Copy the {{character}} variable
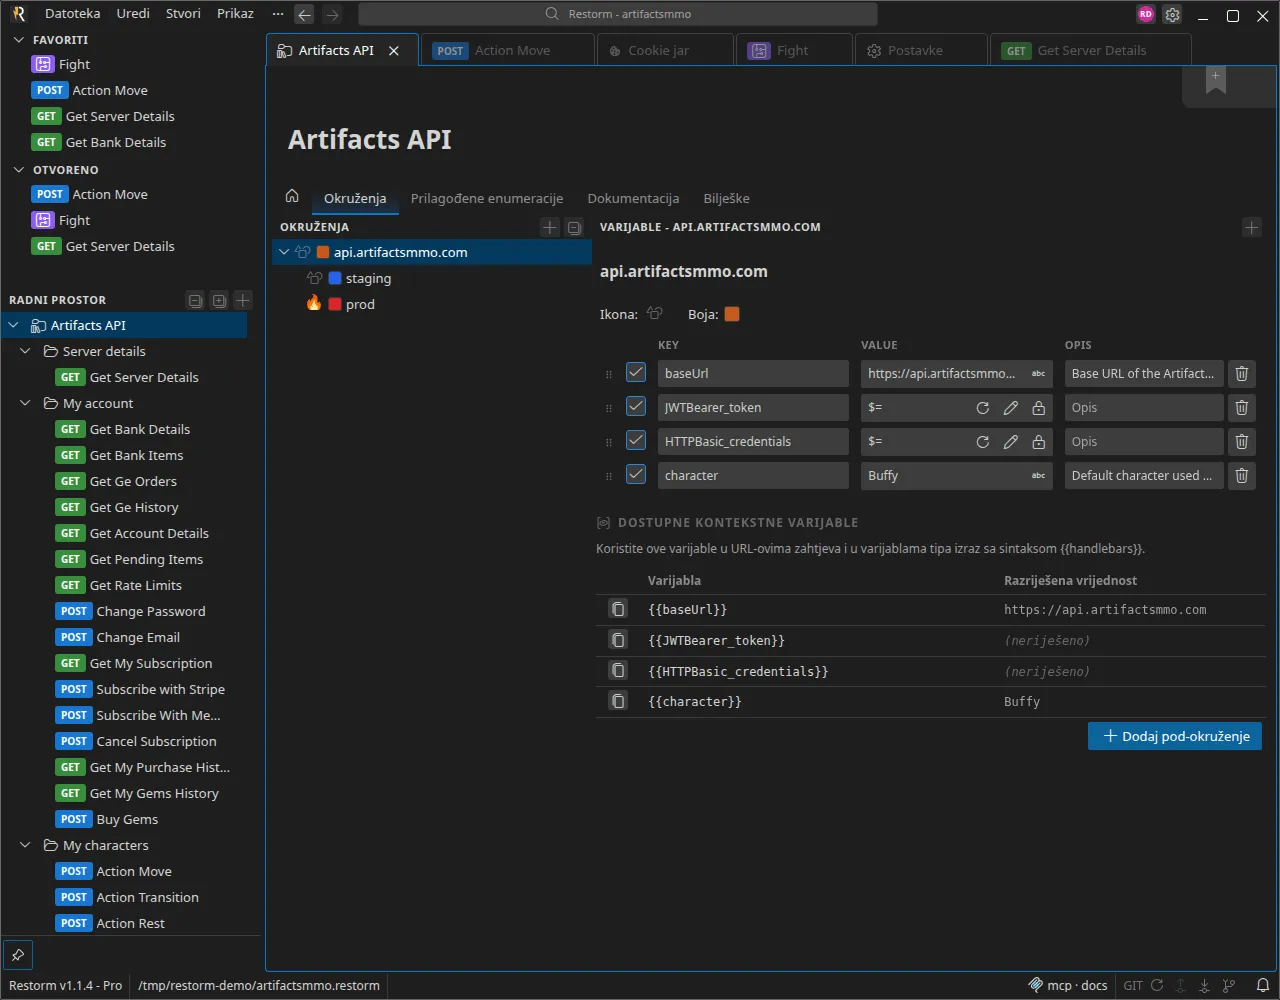The width and height of the screenshot is (1280, 1000). (x=618, y=701)
